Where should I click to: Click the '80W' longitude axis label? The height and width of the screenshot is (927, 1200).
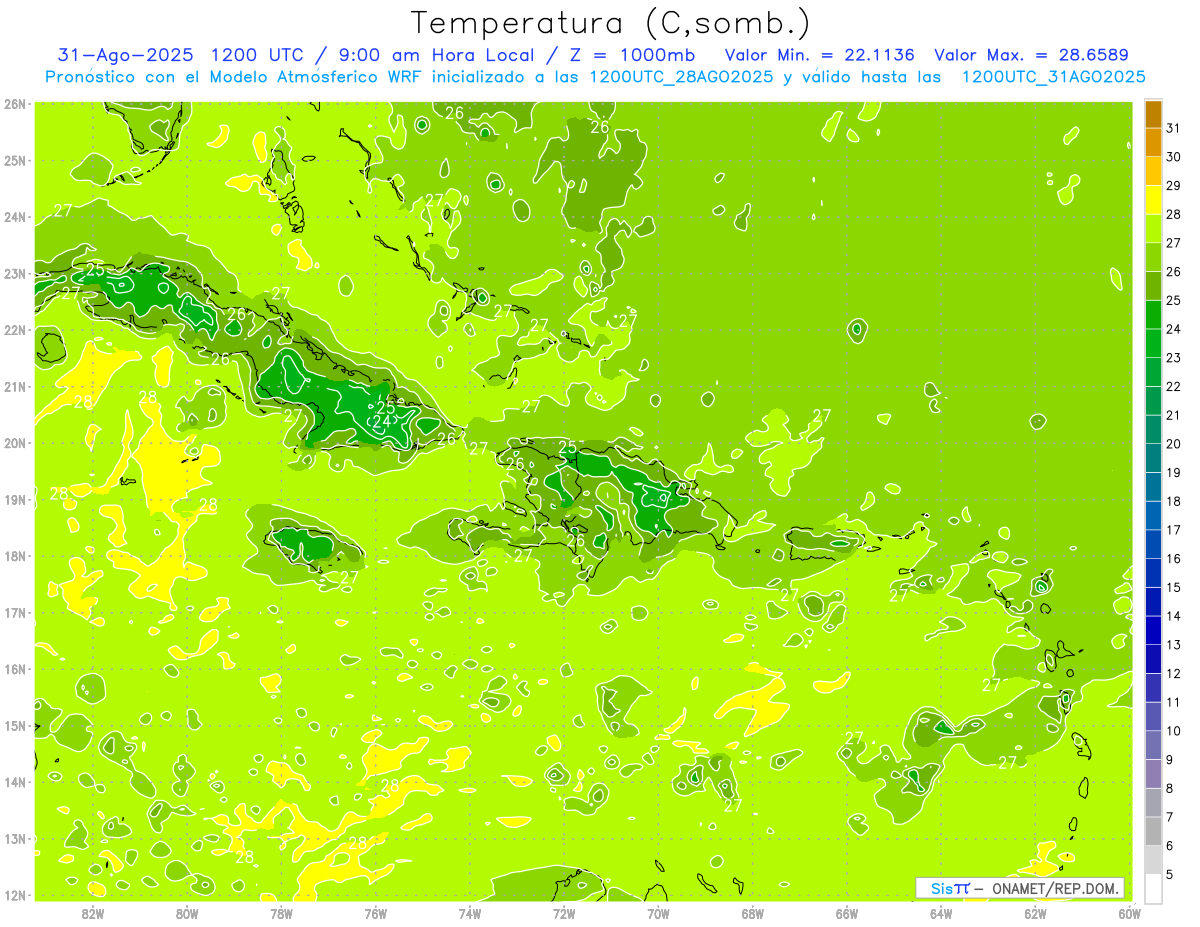tap(187, 914)
